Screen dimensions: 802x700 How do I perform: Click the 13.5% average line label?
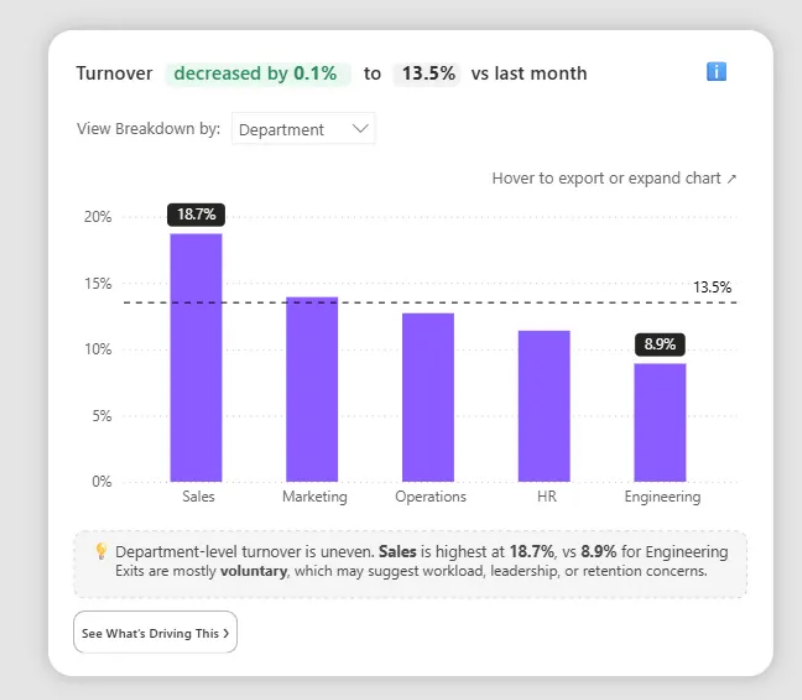pyautogui.click(x=712, y=287)
